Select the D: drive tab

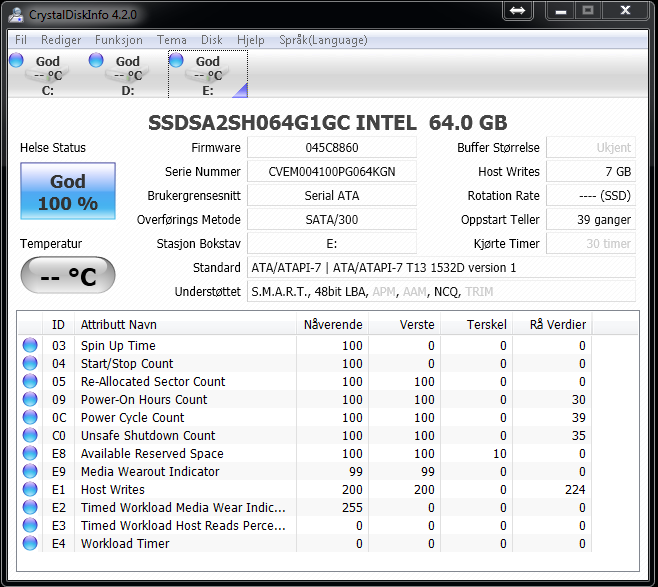coord(128,74)
